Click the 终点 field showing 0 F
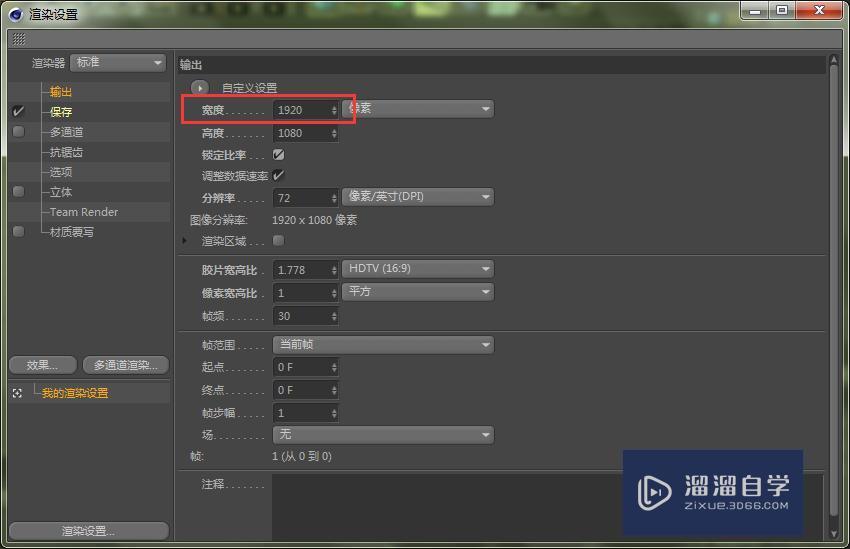The width and height of the screenshot is (850, 549). [301, 390]
